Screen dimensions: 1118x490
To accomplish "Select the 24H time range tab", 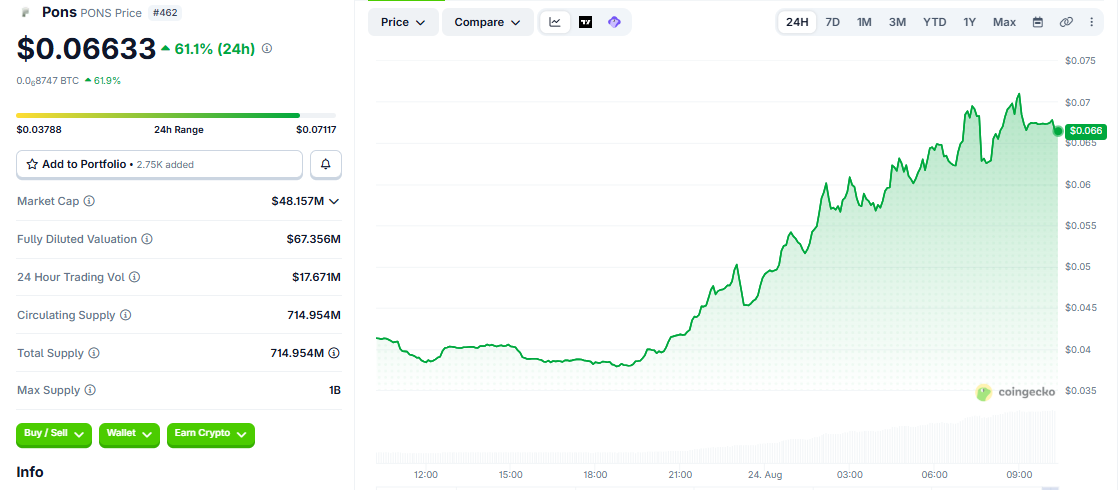I will pyautogui.click(x=796, y=22).
